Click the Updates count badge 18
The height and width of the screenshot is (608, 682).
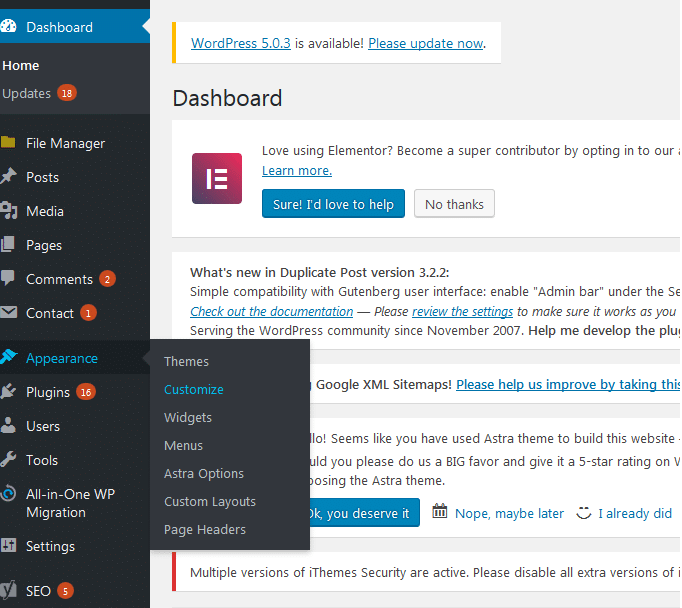[x=67, y=93]
